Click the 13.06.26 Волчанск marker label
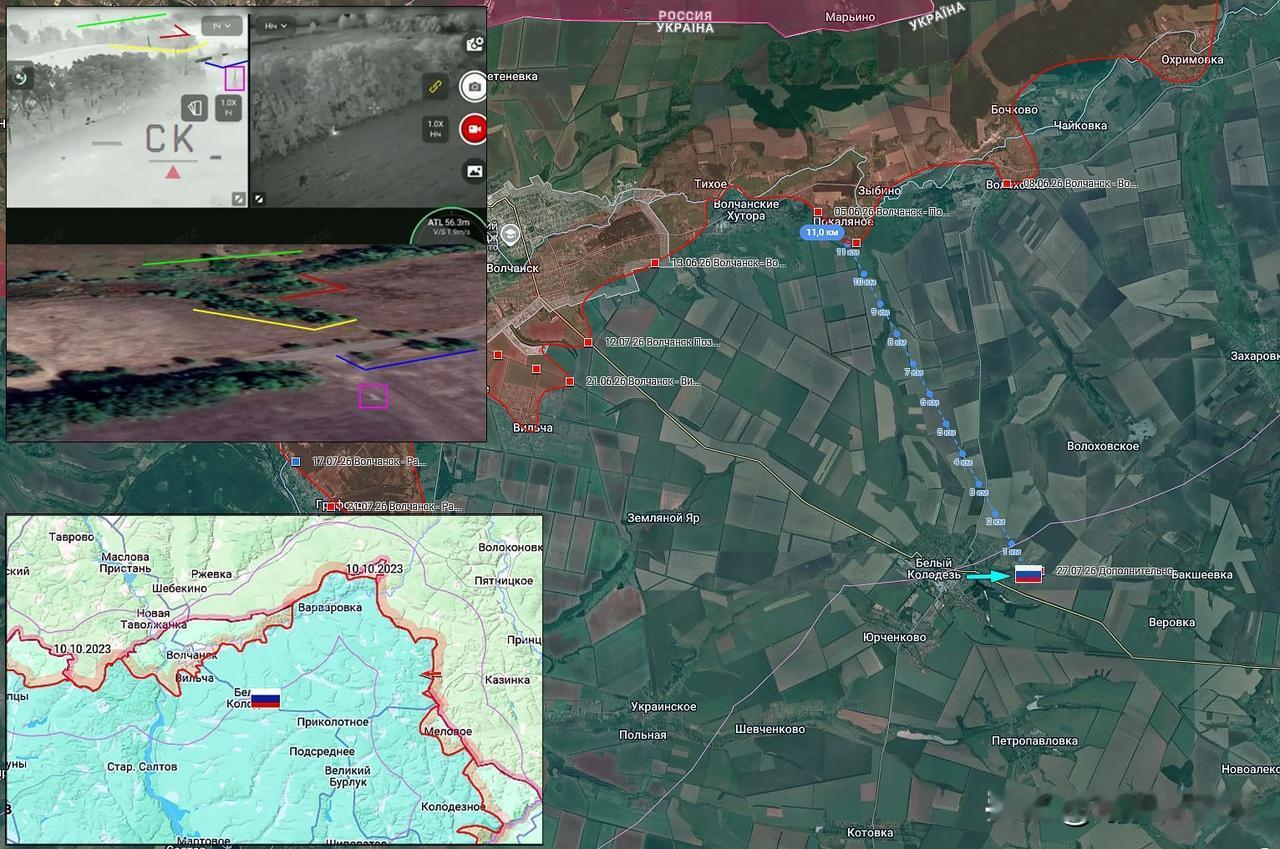The height and width of the screenshot is (849, 1280). pyautogui.click(x=730, y=262)
